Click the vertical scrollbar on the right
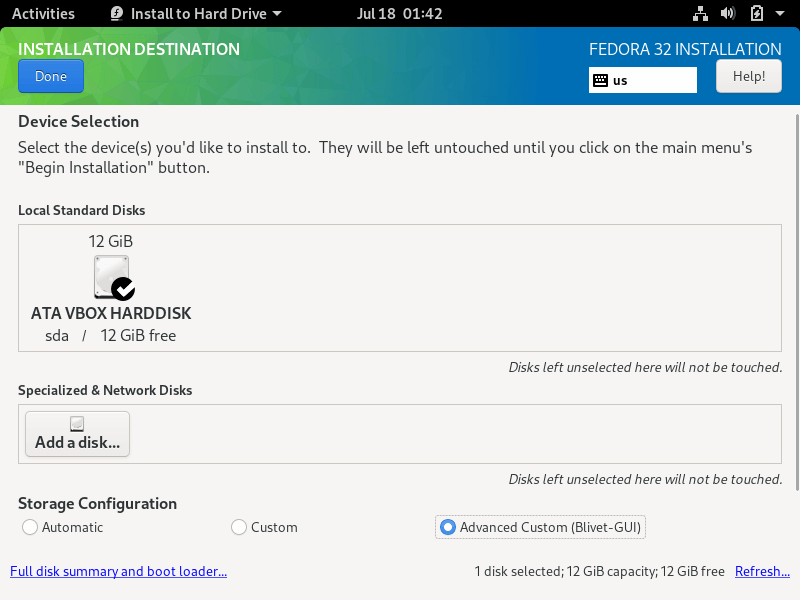 797,302
